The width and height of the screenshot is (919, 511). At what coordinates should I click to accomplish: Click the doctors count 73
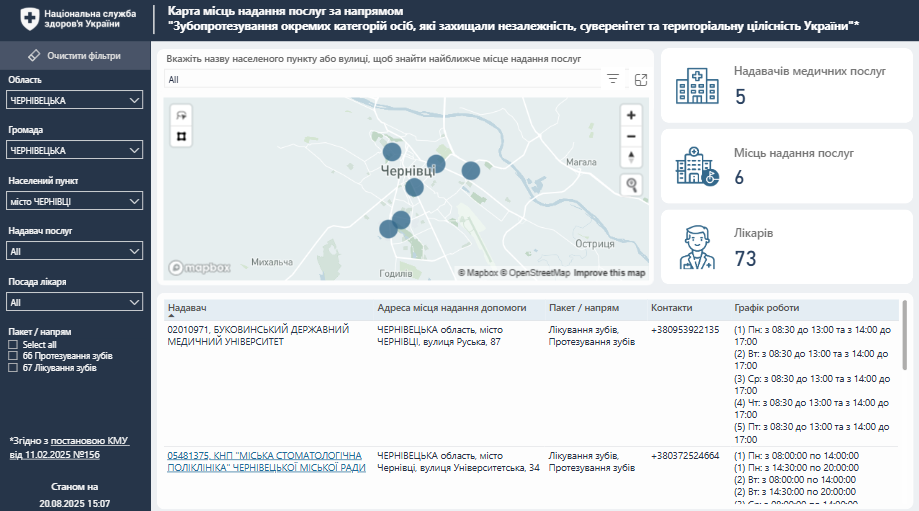pyautogui.click(x=746, y=258)
